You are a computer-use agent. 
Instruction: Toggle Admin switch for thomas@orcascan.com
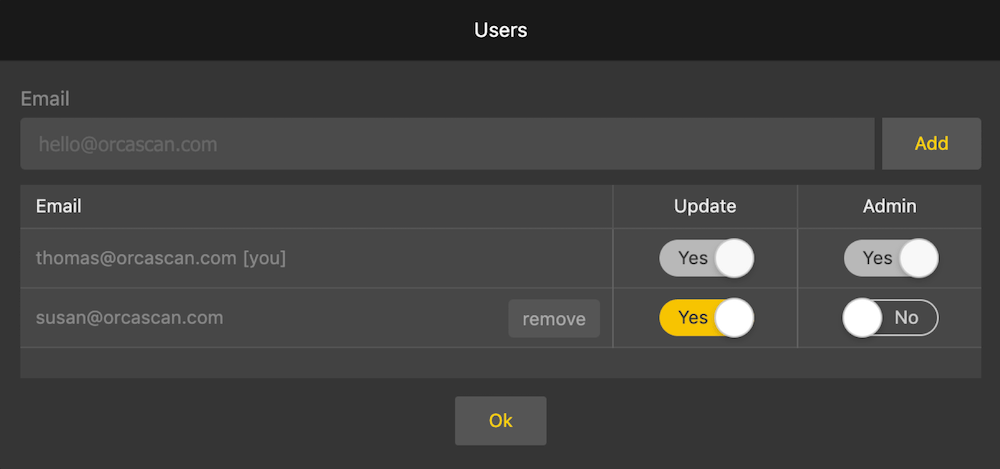tap(890, 258)
